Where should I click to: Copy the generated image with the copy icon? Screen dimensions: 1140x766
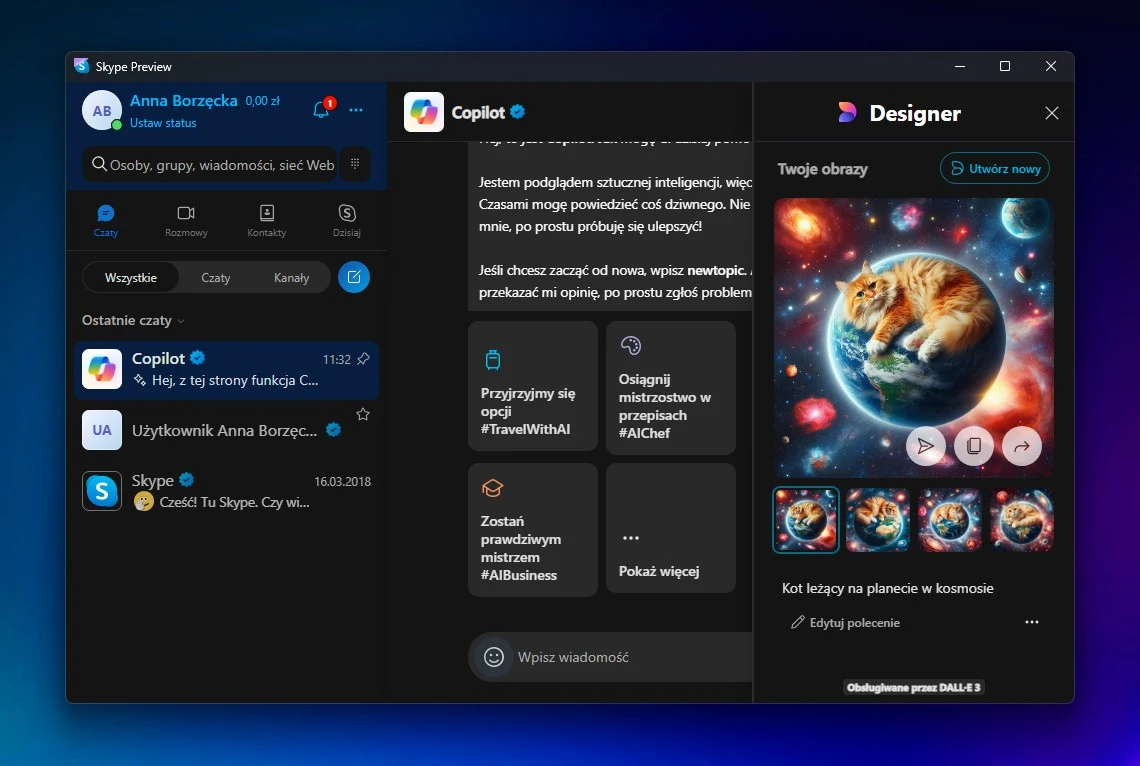pos(973,446)
